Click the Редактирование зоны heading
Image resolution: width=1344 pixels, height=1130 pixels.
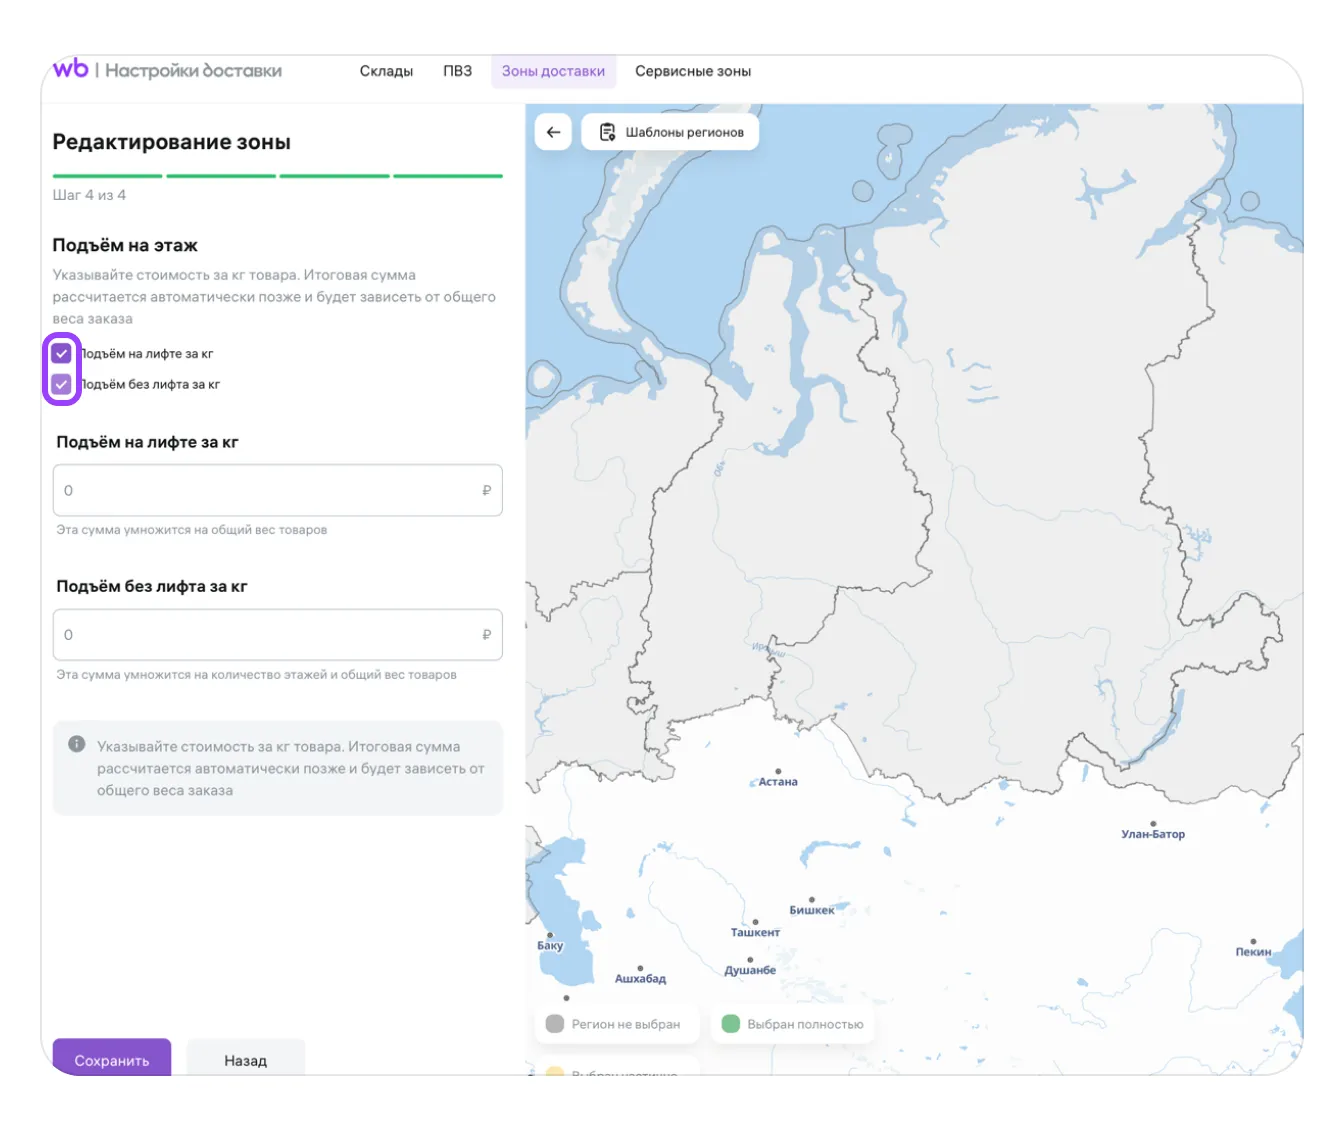(171, 142)
